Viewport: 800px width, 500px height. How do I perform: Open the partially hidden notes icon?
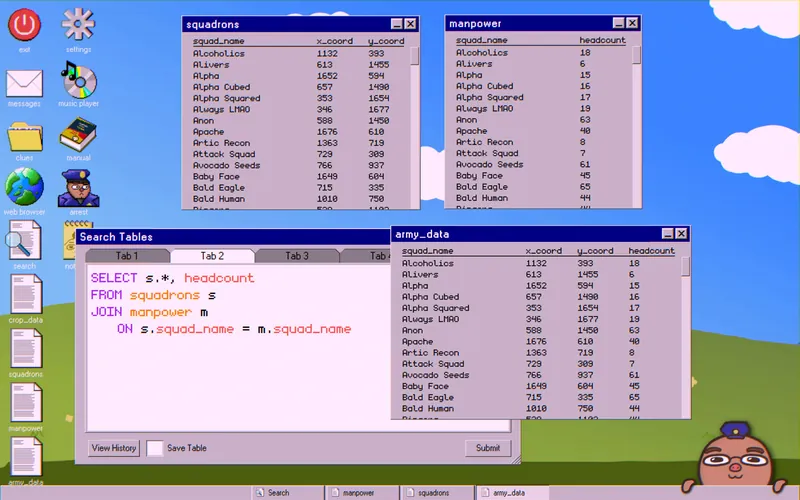click(70, 240)
